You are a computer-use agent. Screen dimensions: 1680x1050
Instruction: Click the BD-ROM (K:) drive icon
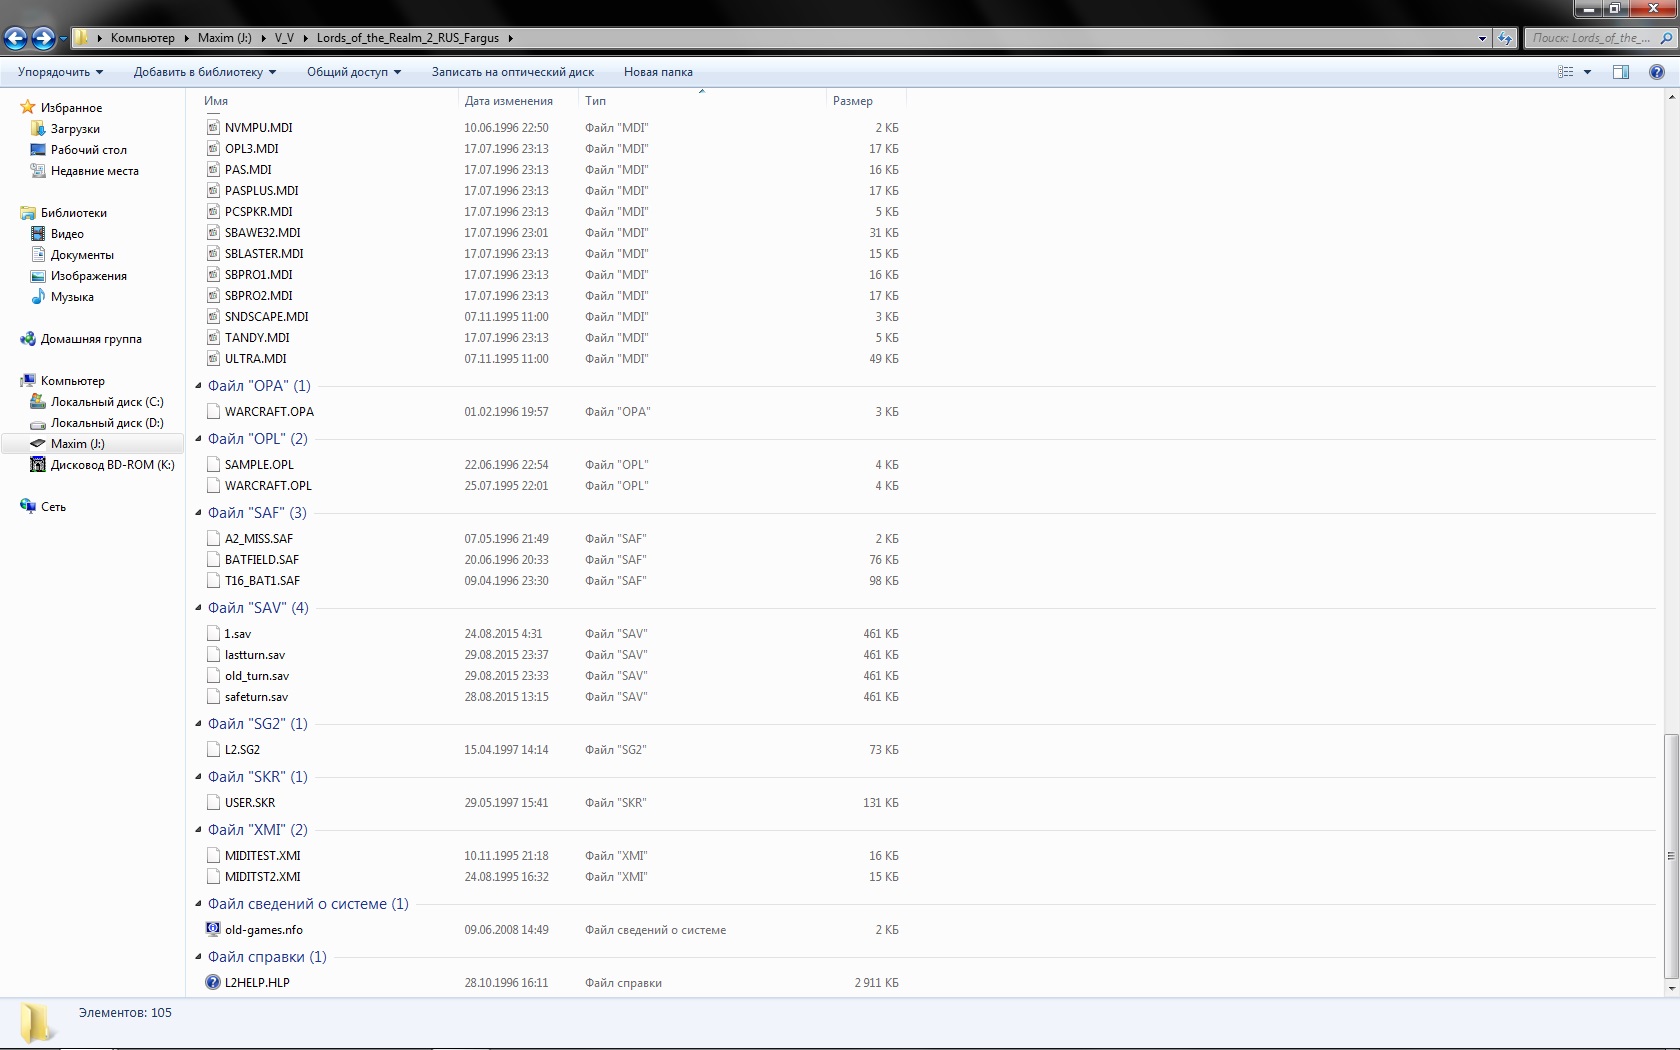click(38, 464)
